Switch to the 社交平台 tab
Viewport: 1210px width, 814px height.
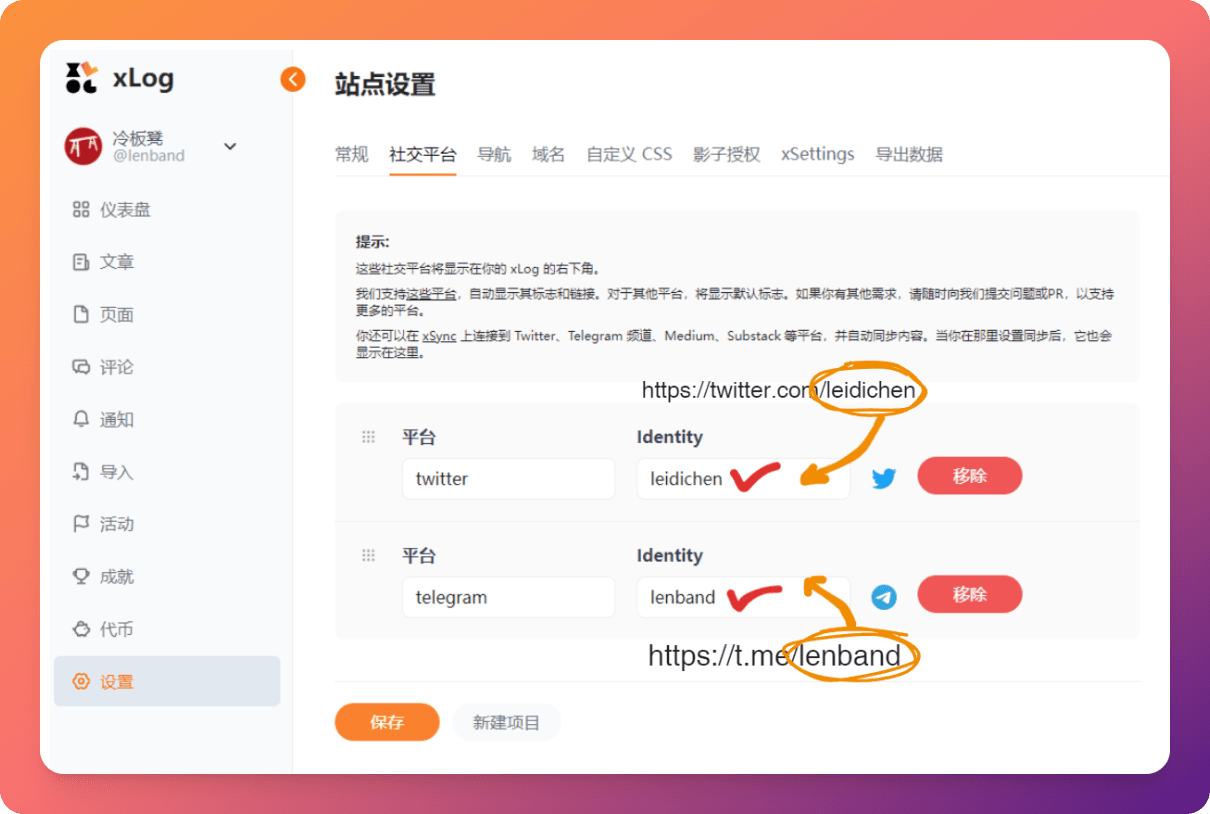(423, 155)
